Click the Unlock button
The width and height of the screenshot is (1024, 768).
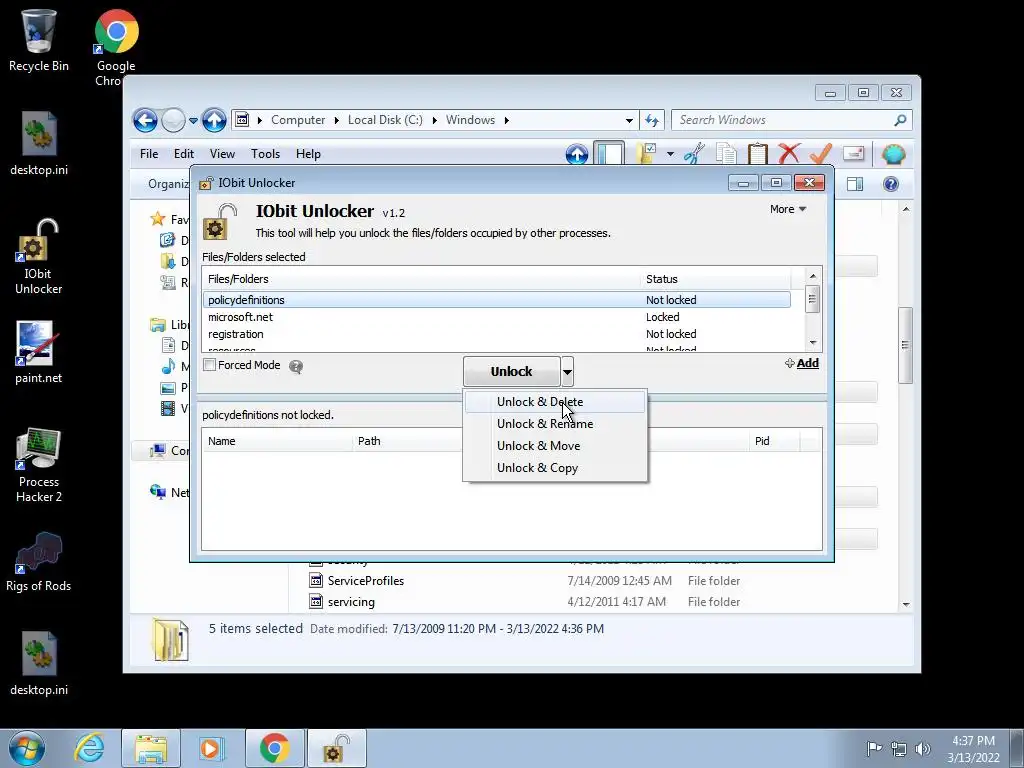coord(511,372)
